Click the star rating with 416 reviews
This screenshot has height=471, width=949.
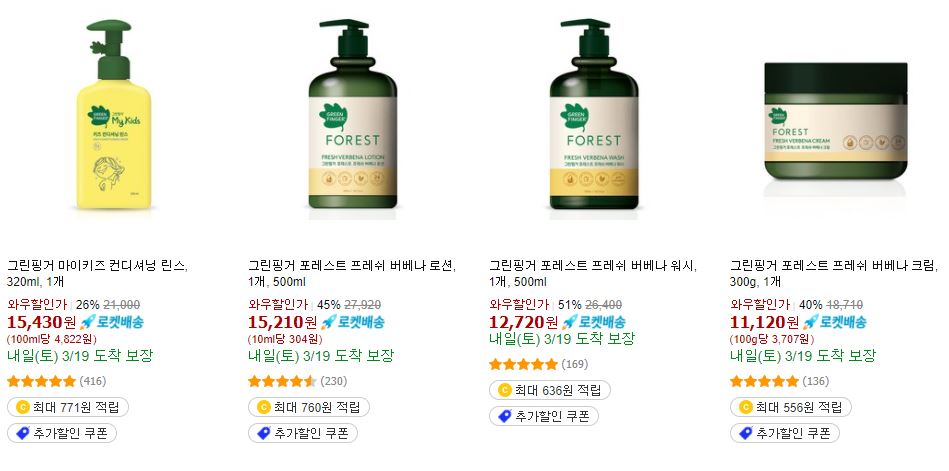pos(42,381)
